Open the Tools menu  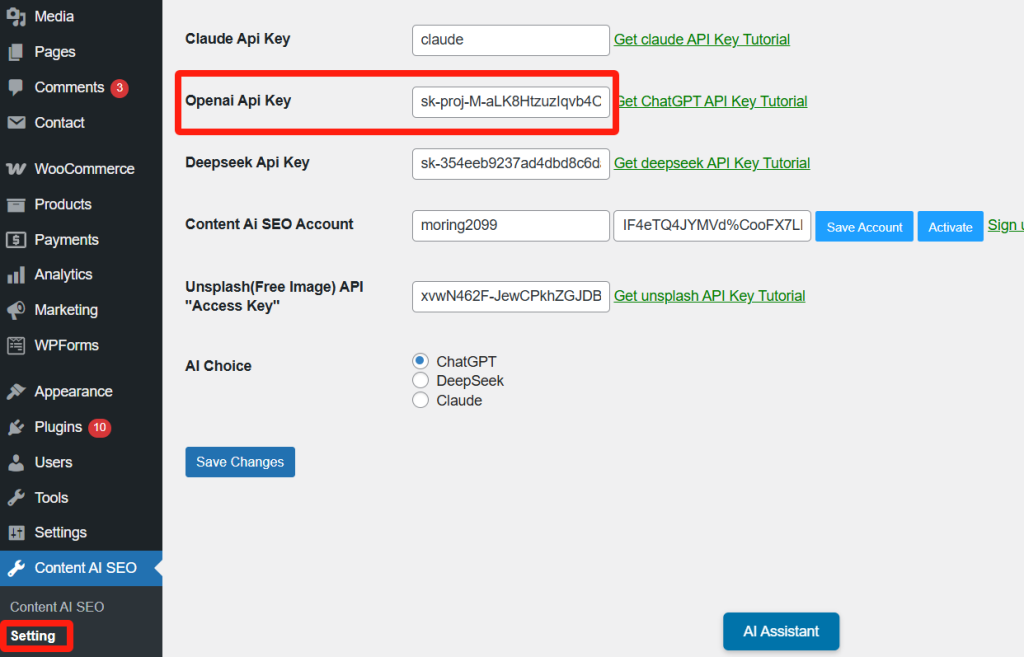tap(51, 498)
